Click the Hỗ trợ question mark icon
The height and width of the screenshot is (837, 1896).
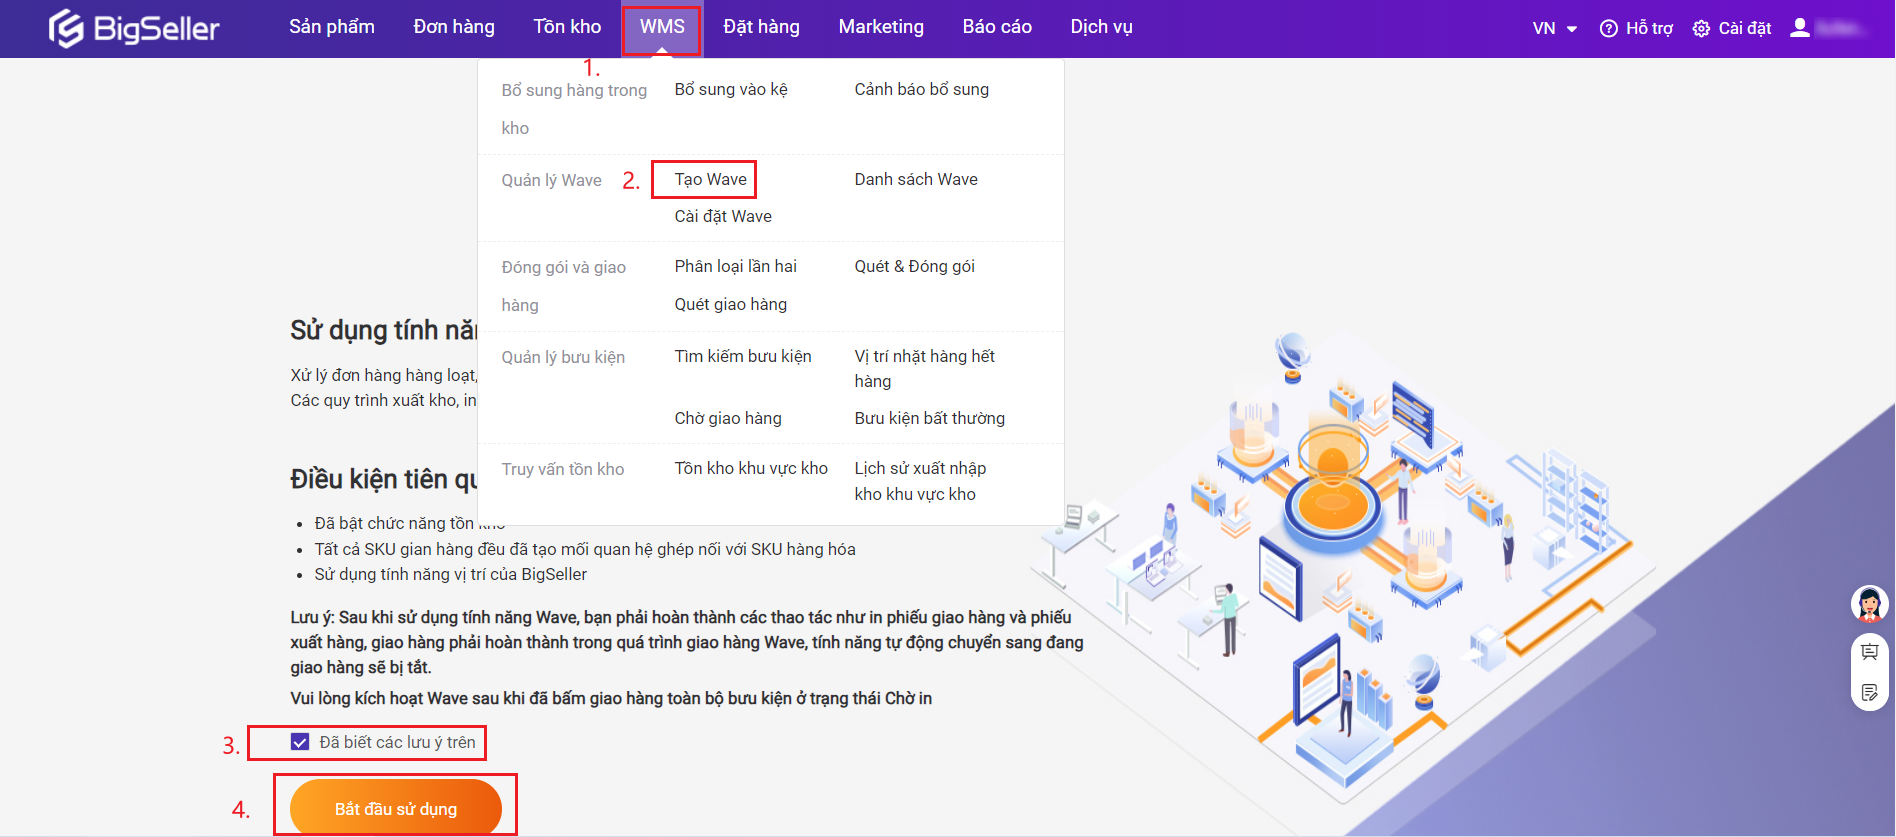1608,28
